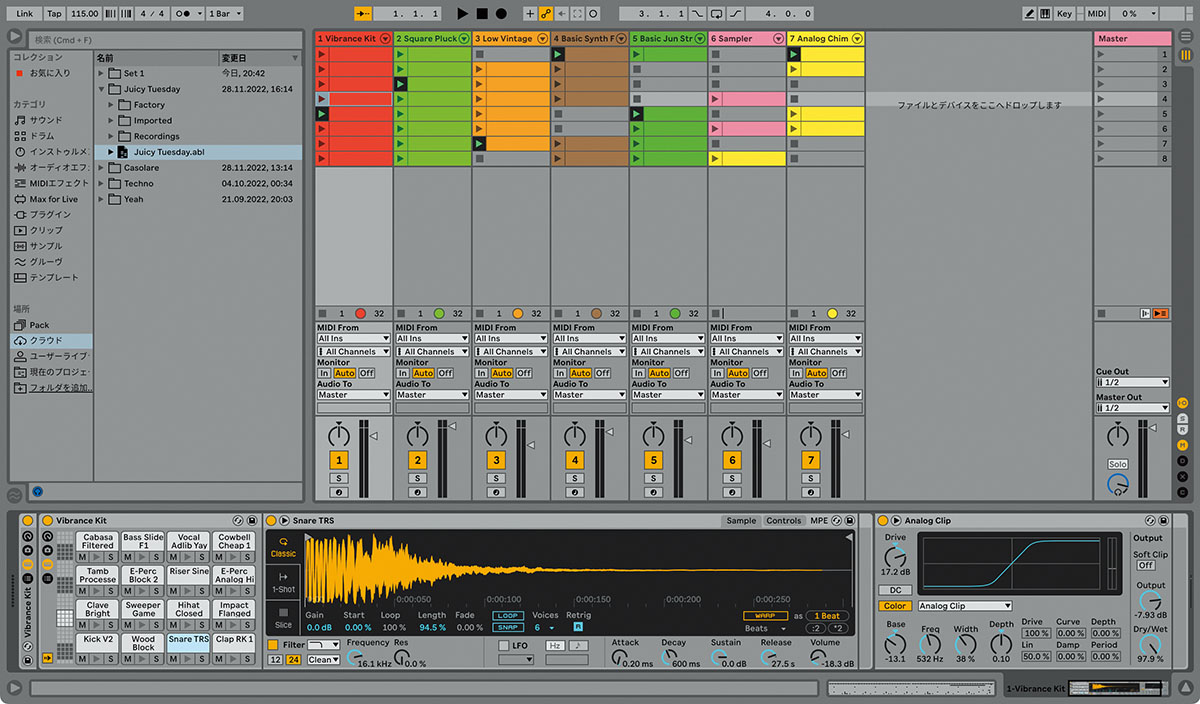The image size is (1200, 704).
Task: Toggle the Key map mode button
Action: (1065, 14)
